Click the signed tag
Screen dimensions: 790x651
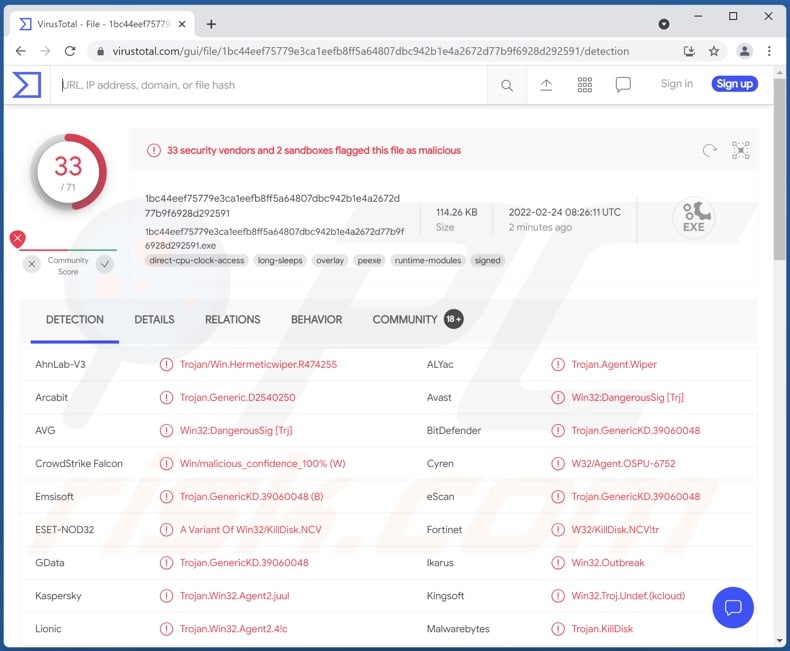click(488, 261)
